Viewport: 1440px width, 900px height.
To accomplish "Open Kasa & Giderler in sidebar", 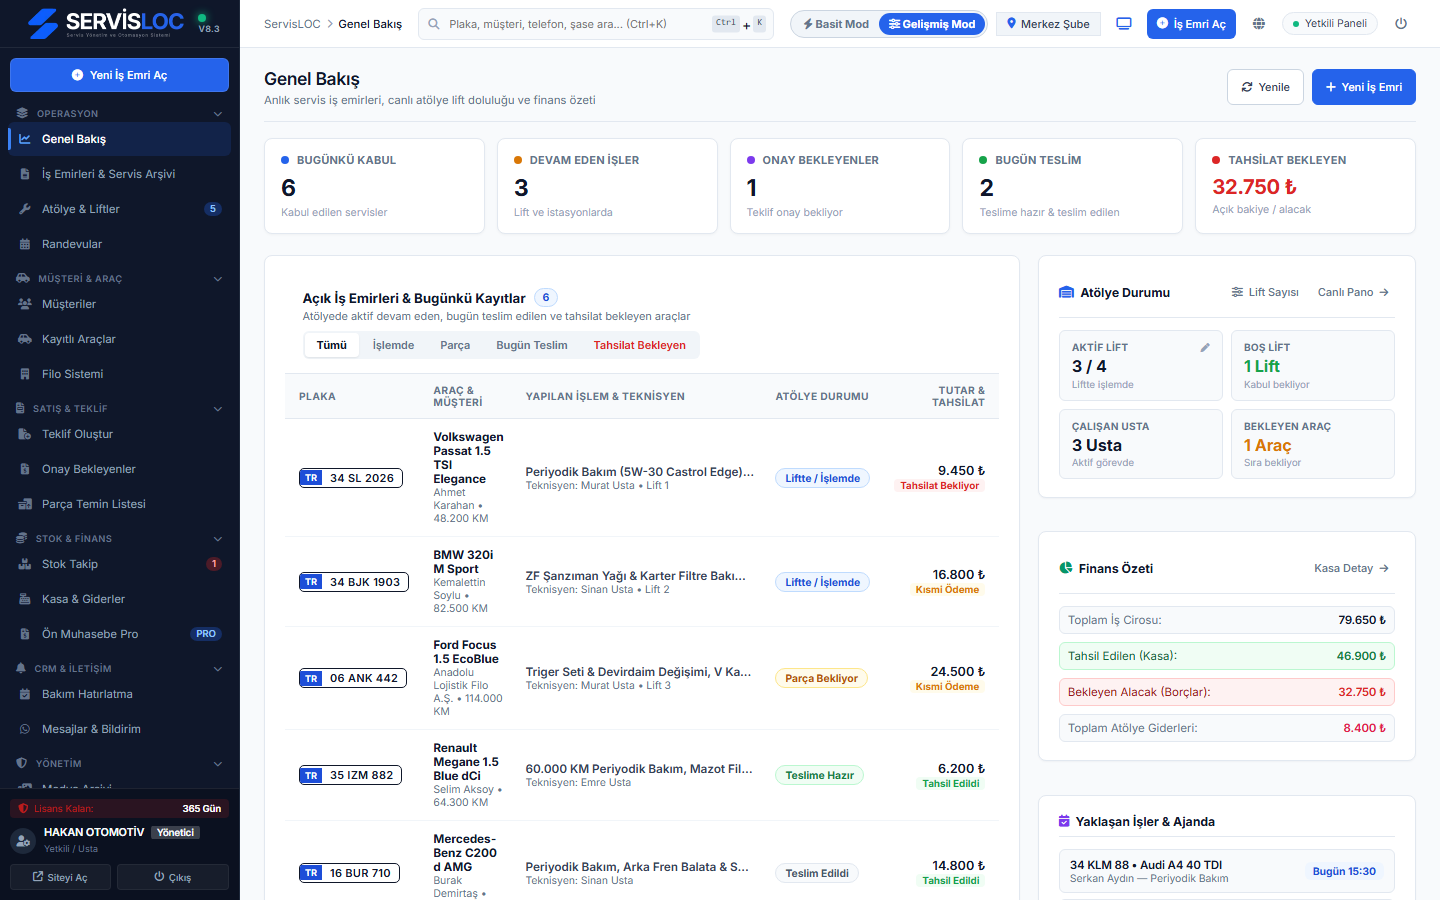I will point(120,599).
